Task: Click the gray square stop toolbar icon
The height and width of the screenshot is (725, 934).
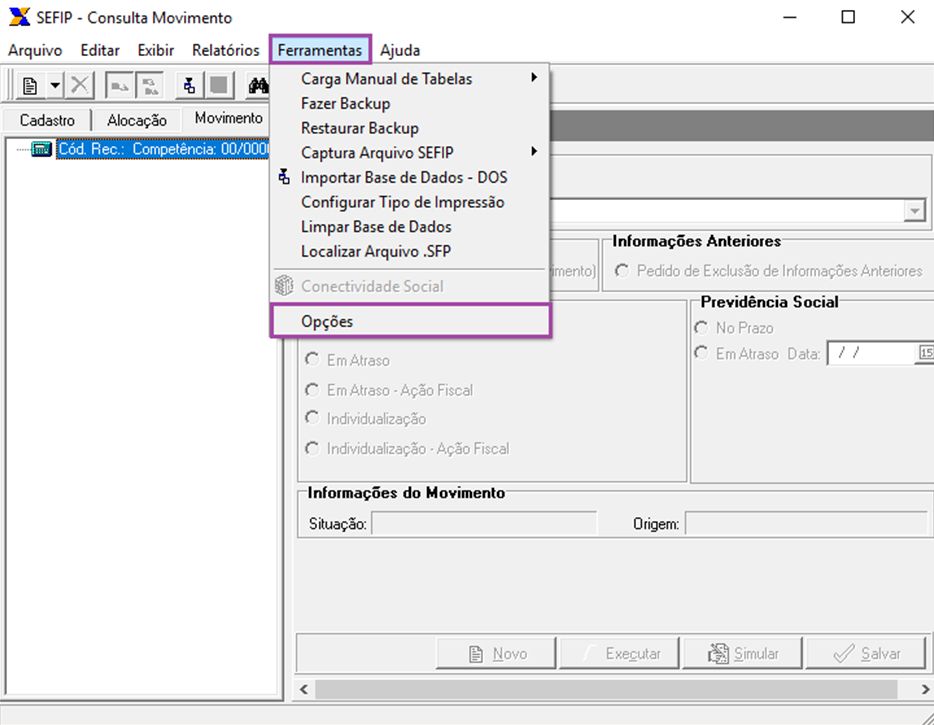Action: pos(219,86)
